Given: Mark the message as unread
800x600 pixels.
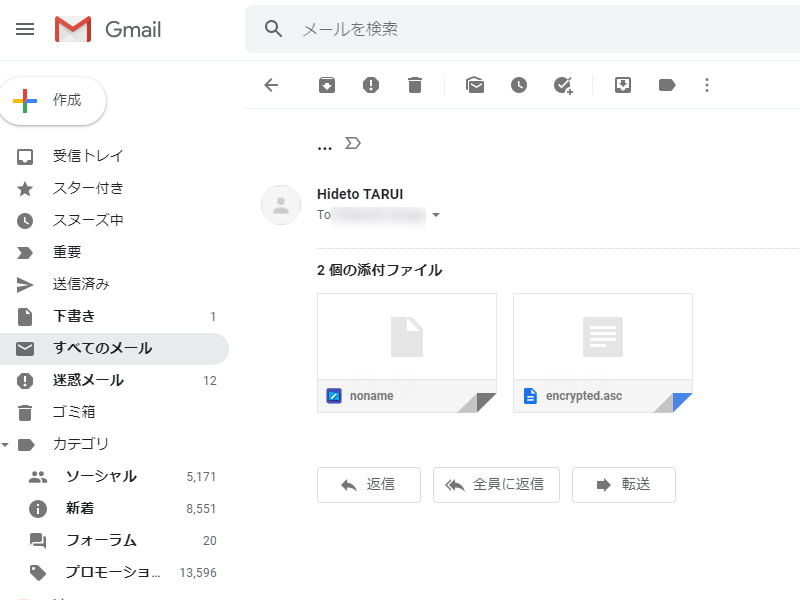Looking at the screenshot, I should 475,85.
